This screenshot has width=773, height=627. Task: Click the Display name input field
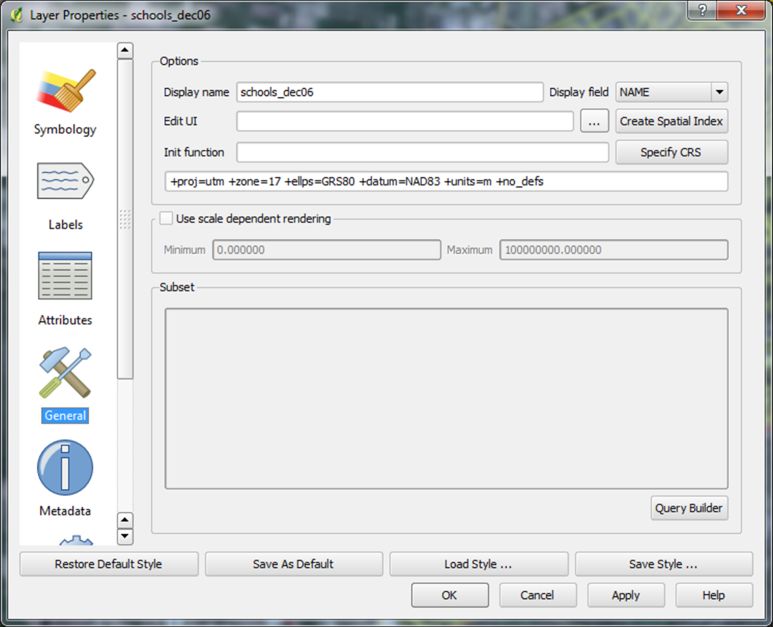click(x=389, y=92)
